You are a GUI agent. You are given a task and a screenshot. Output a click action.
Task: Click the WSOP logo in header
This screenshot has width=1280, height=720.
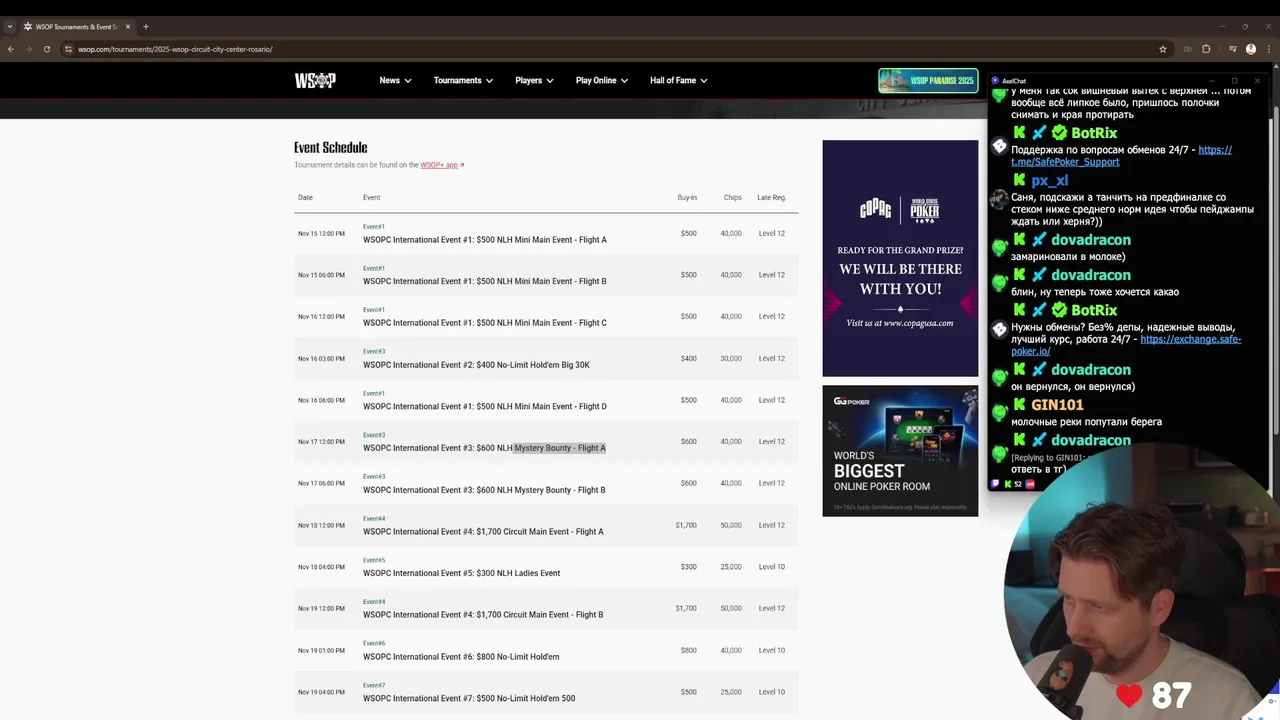[315, 81]
